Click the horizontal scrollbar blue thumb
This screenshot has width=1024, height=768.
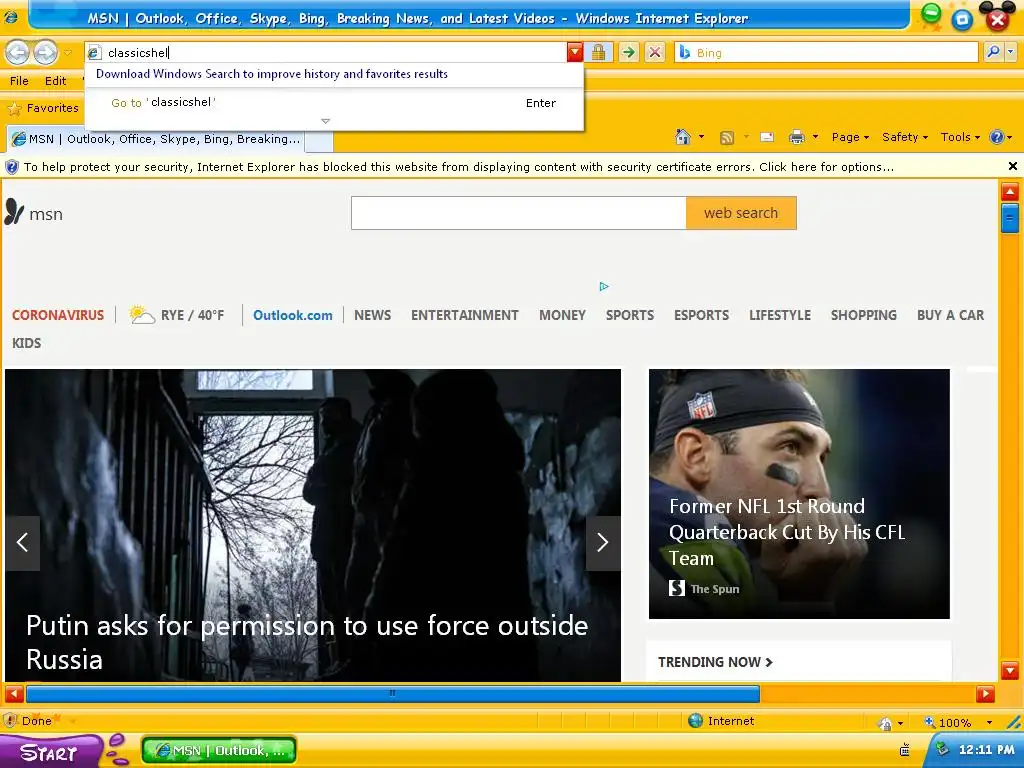click(x=392, y=694)
